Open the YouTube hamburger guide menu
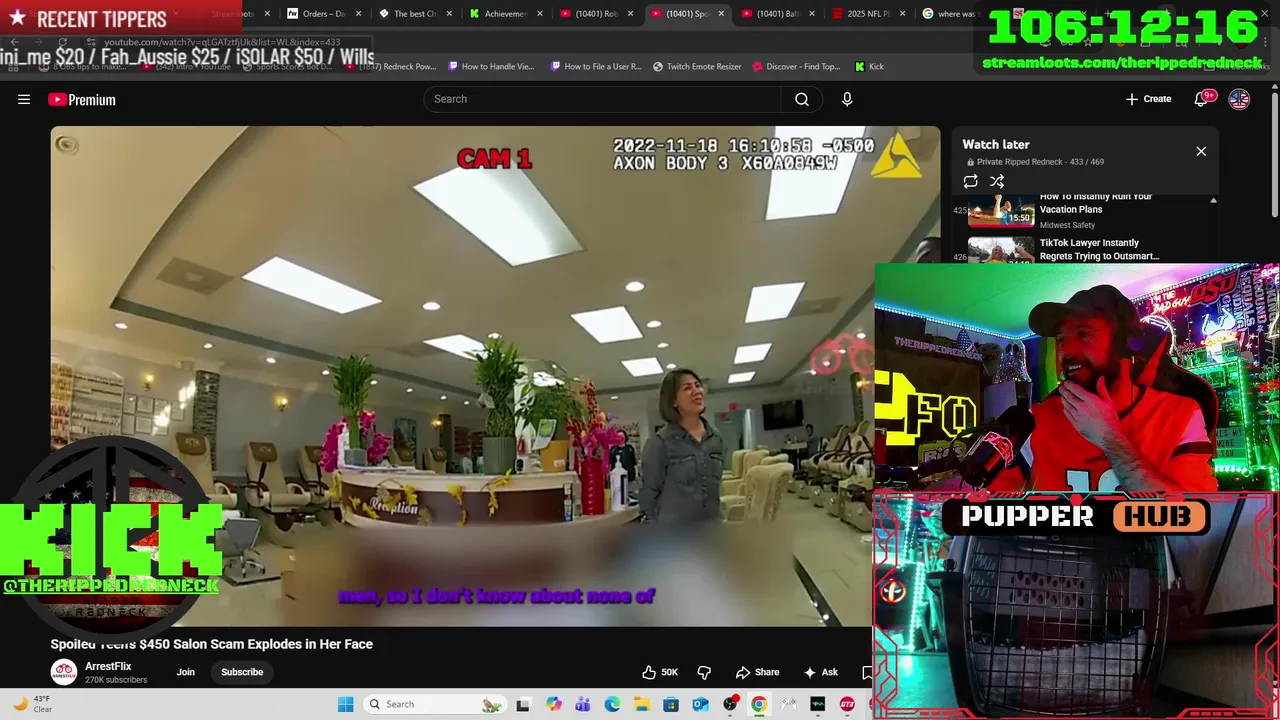The width and height of the screenshot is (1280, 720). click(x=24, y=99)
